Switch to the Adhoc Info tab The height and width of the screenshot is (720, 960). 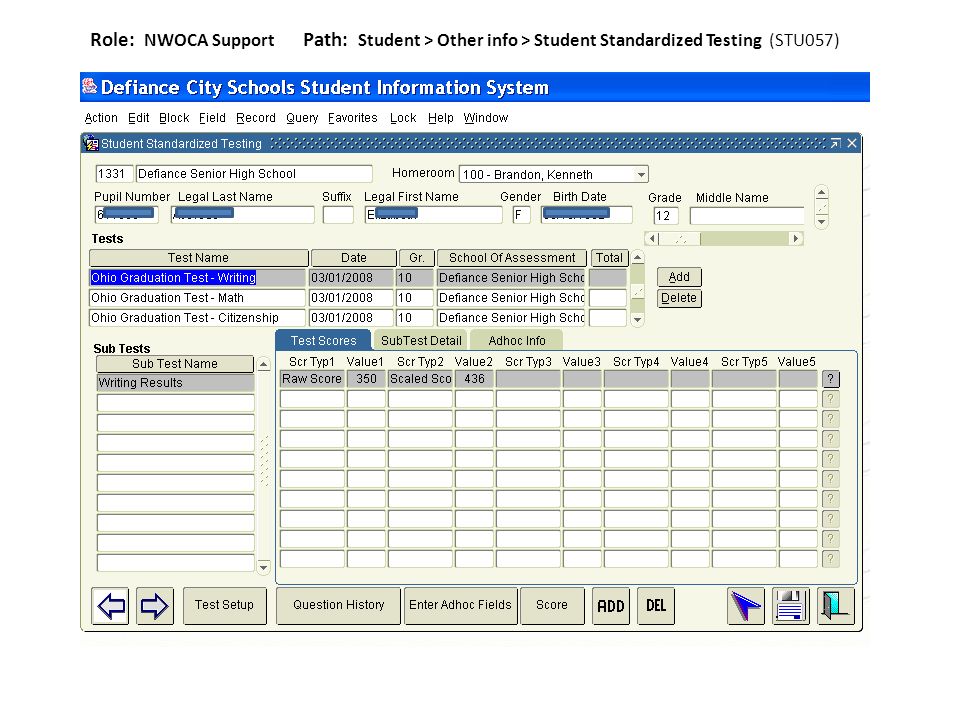pyautogui.click(x=517, y=340)
